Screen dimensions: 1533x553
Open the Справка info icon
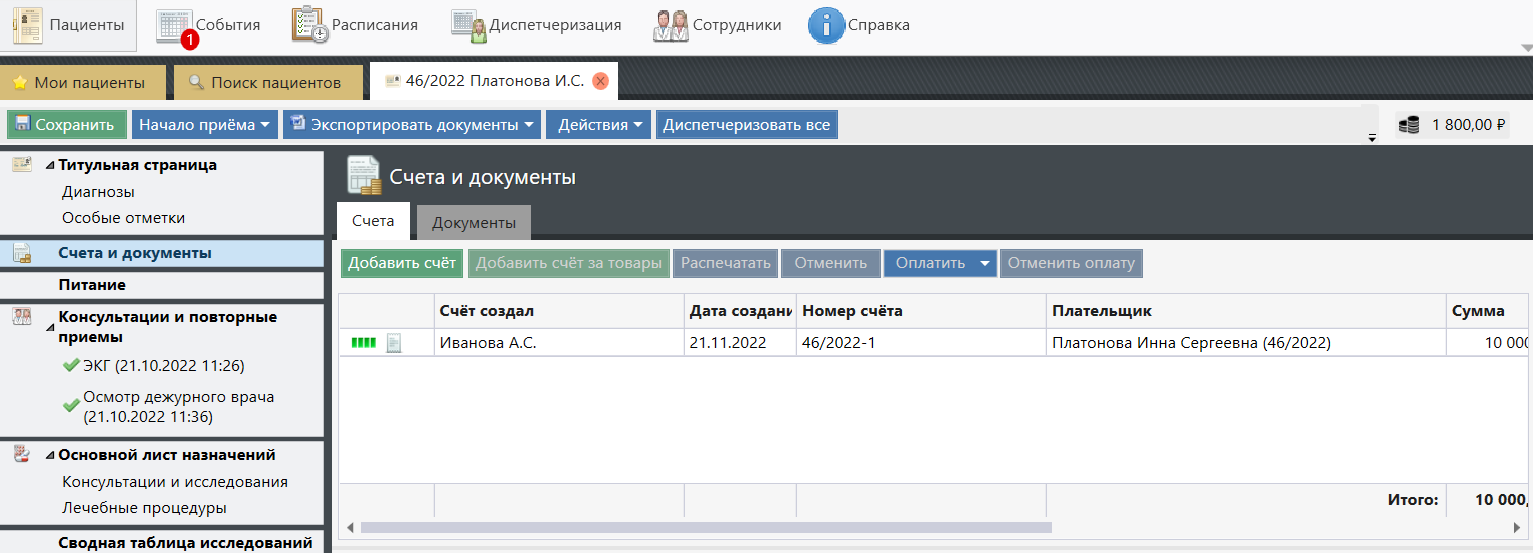[826, 25]
